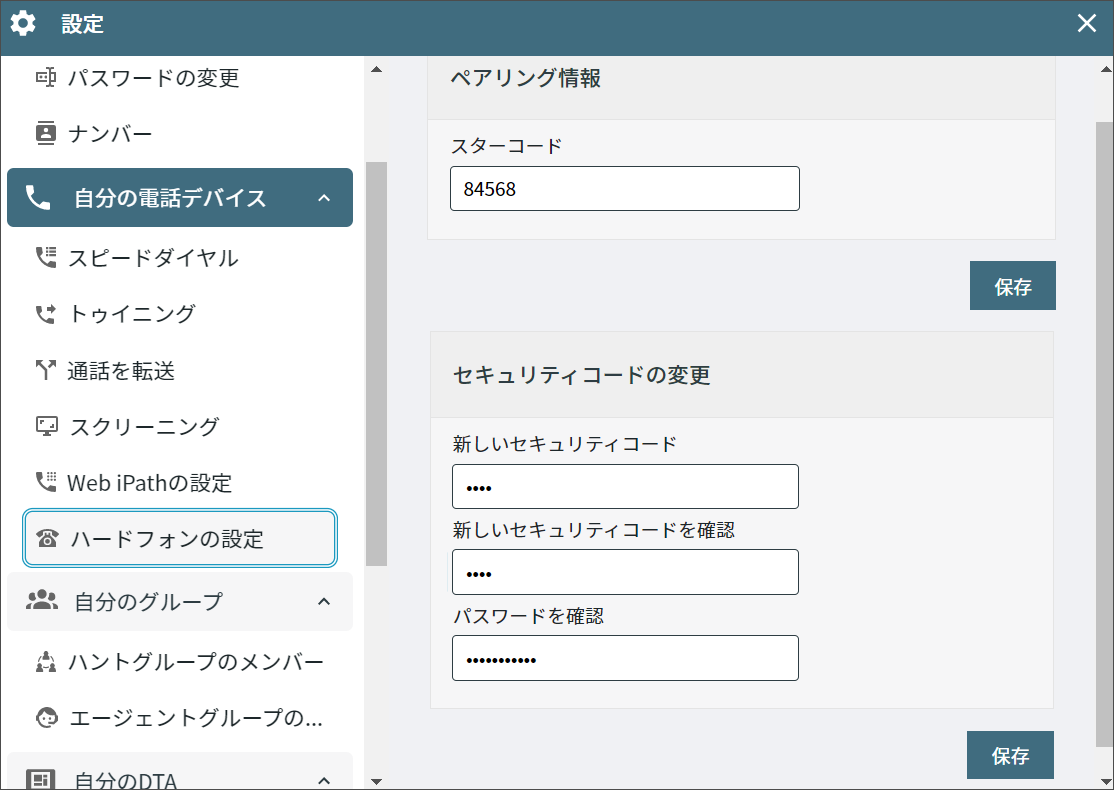Click the phone handset icon beside 自分の電話デバイス
1114x790 pixels.
(38, 198)
